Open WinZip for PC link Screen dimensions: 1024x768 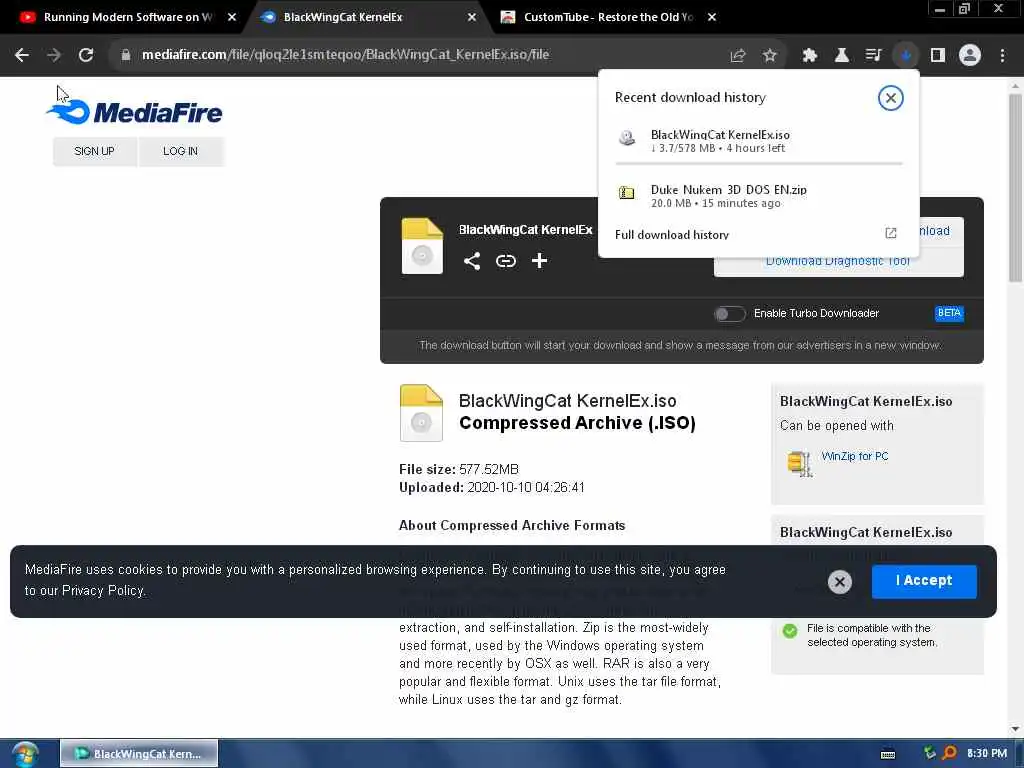(x=855, y=456)
